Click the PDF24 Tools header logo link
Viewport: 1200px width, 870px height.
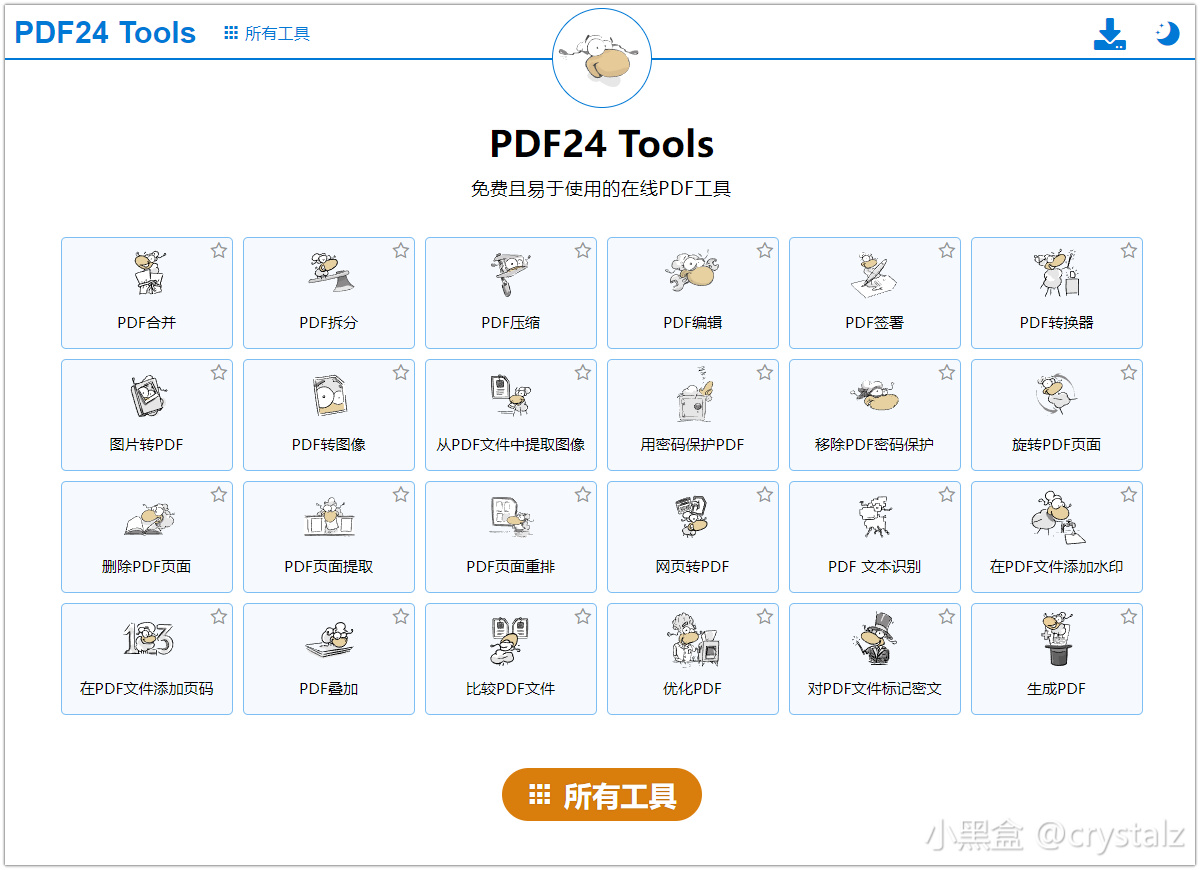[105, 32]
